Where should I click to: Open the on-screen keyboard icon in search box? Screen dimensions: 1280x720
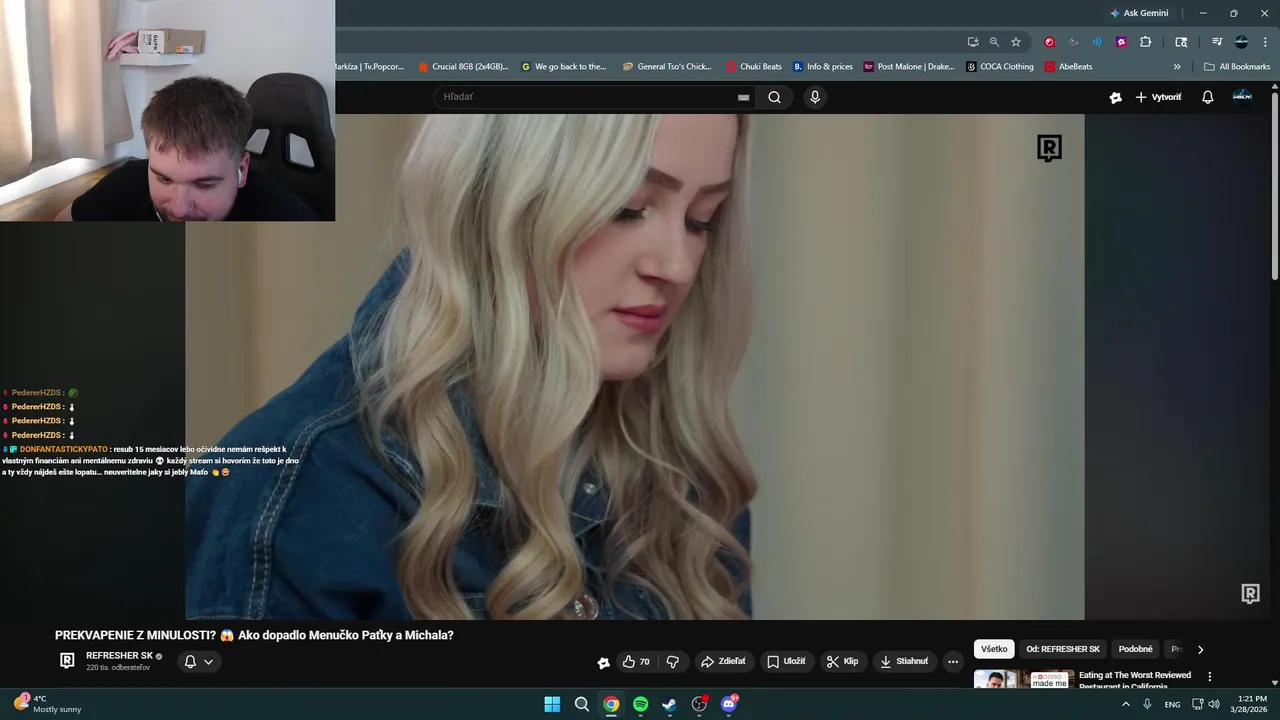(x=743, y=97)
